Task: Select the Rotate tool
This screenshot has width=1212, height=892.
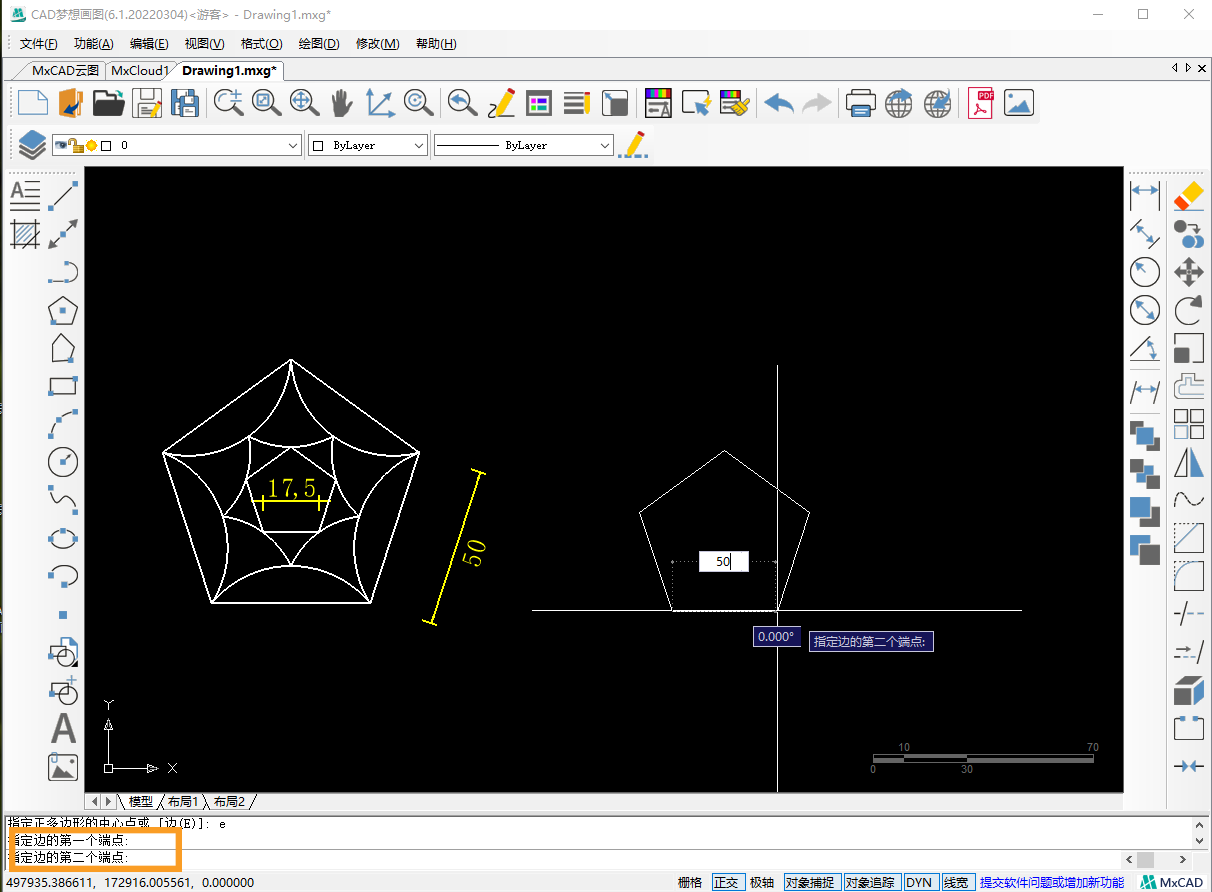Action: coord(1189,309)
